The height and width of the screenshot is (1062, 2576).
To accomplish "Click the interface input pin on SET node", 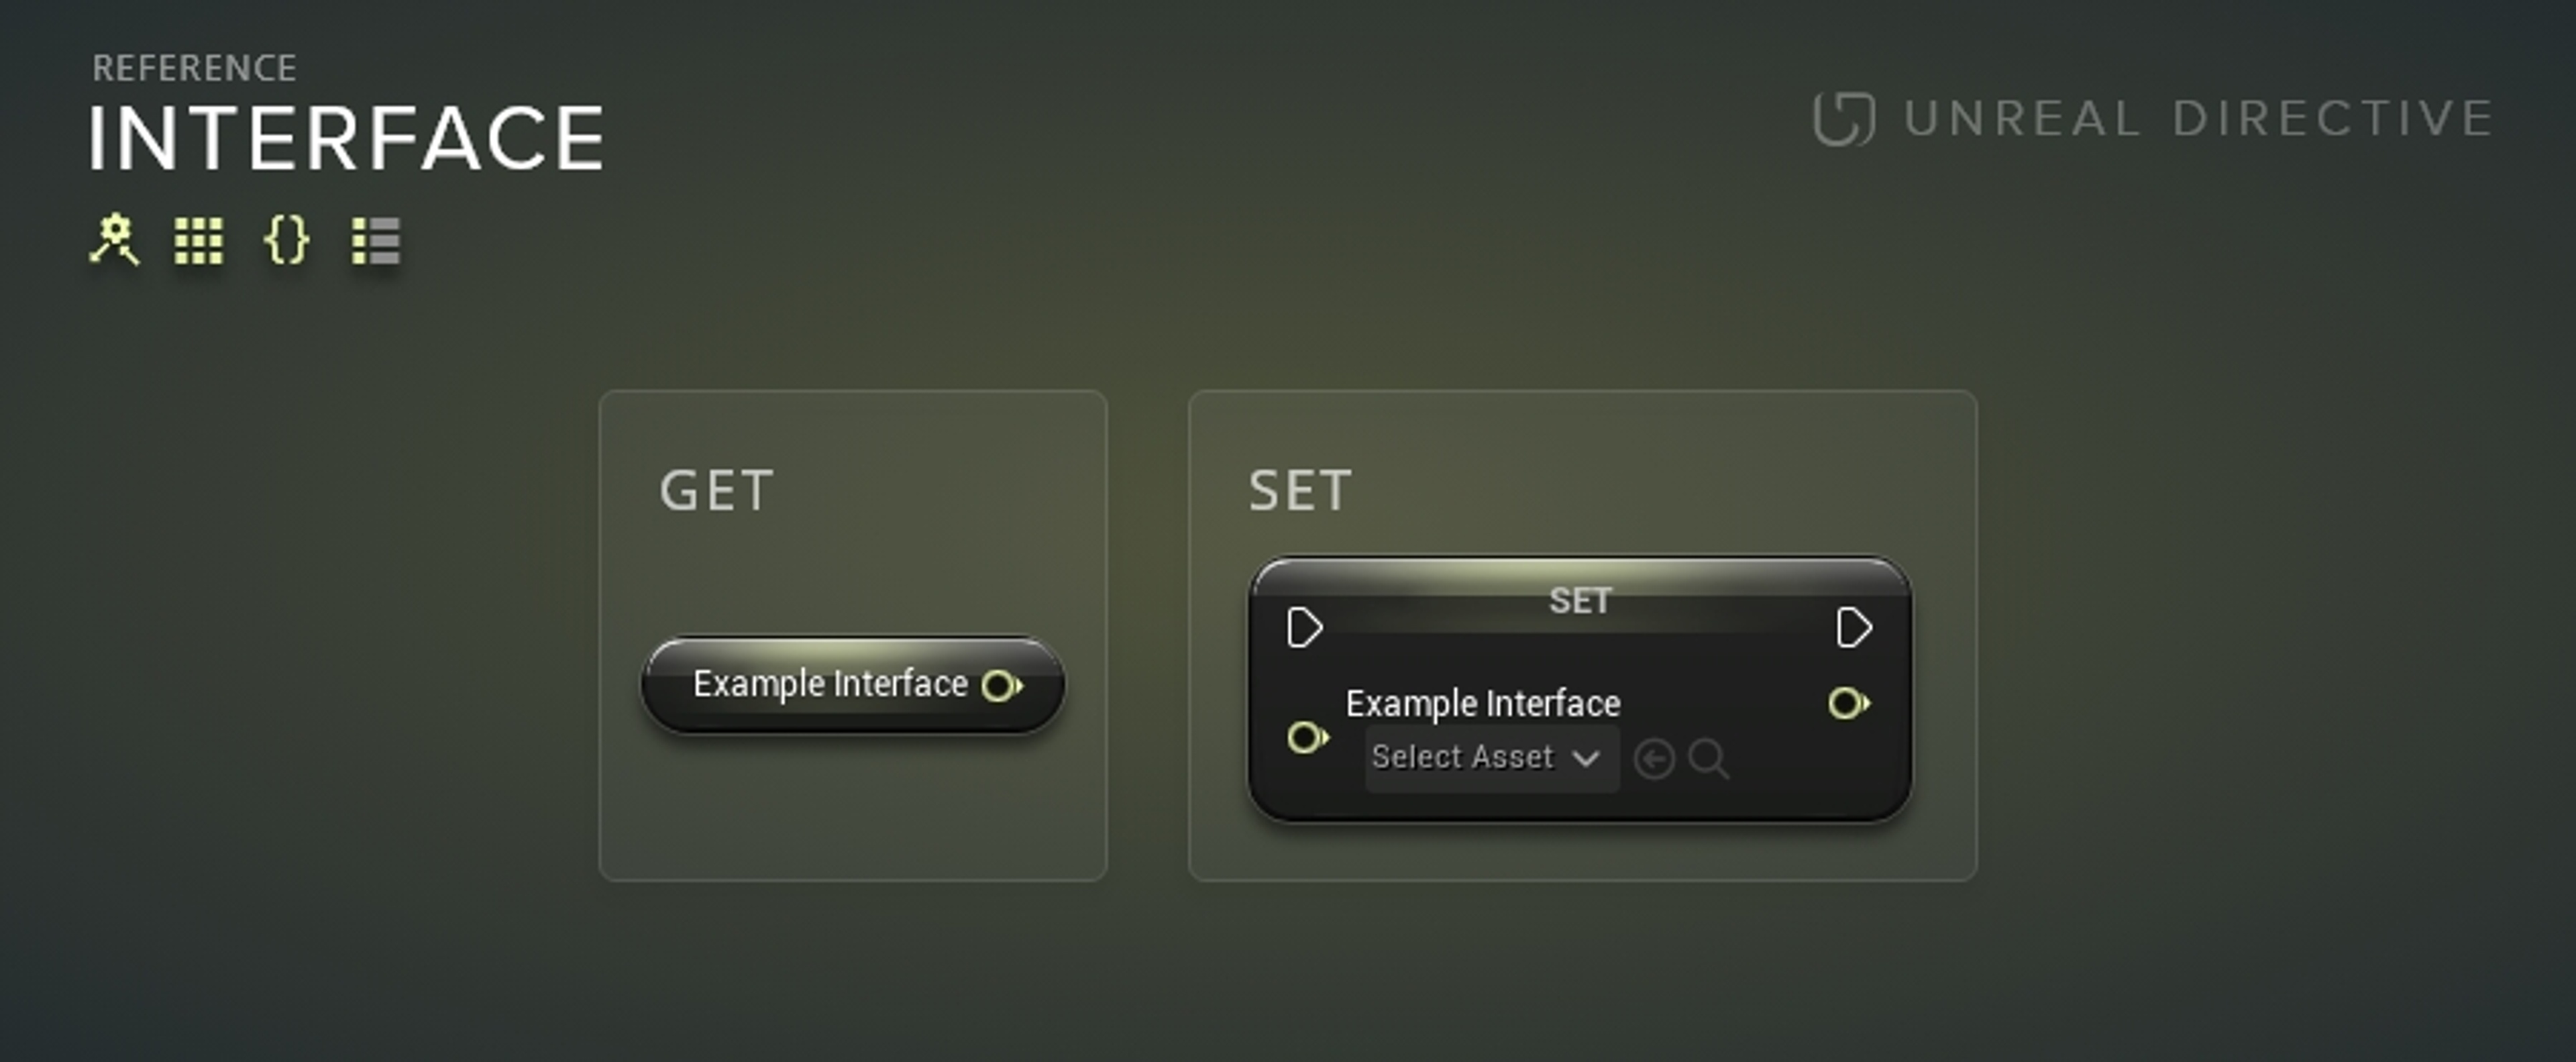I will pyautogui.click(x=1306, y=738).
